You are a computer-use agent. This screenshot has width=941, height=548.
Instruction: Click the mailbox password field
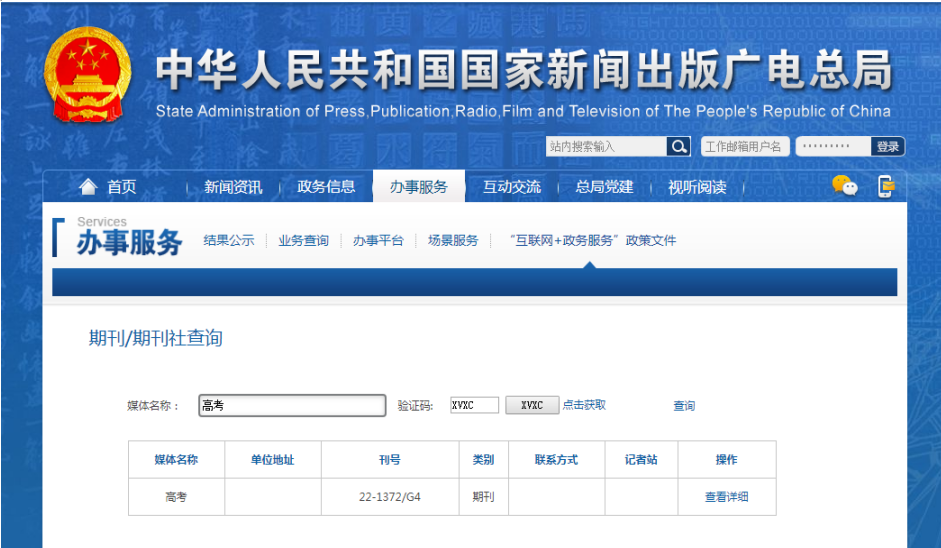tap(833, 146)
